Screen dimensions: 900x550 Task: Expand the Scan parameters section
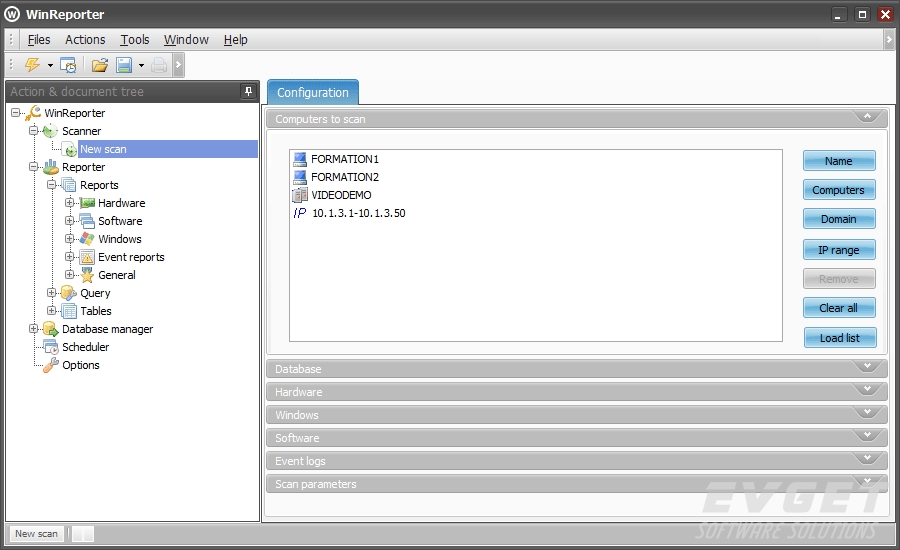(x=867, y=481)
